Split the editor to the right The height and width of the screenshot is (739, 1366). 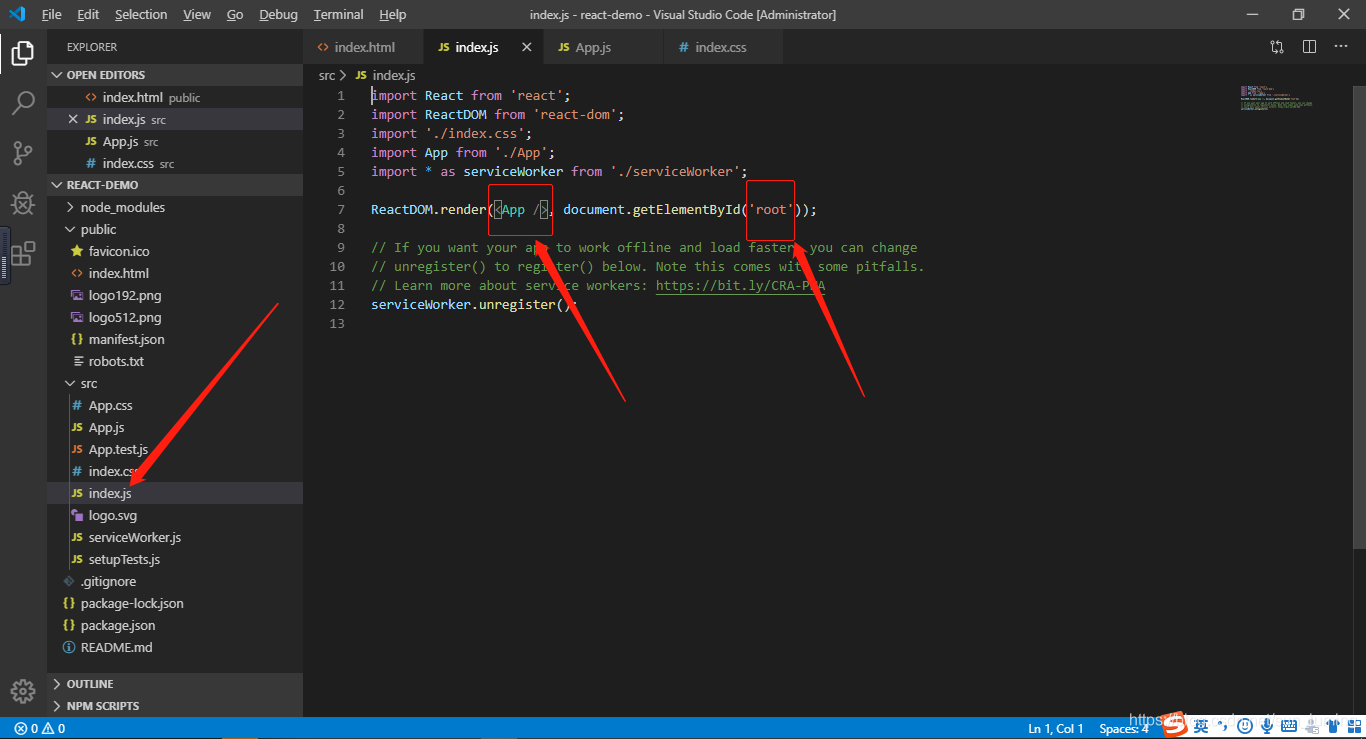coord(1309,47)
